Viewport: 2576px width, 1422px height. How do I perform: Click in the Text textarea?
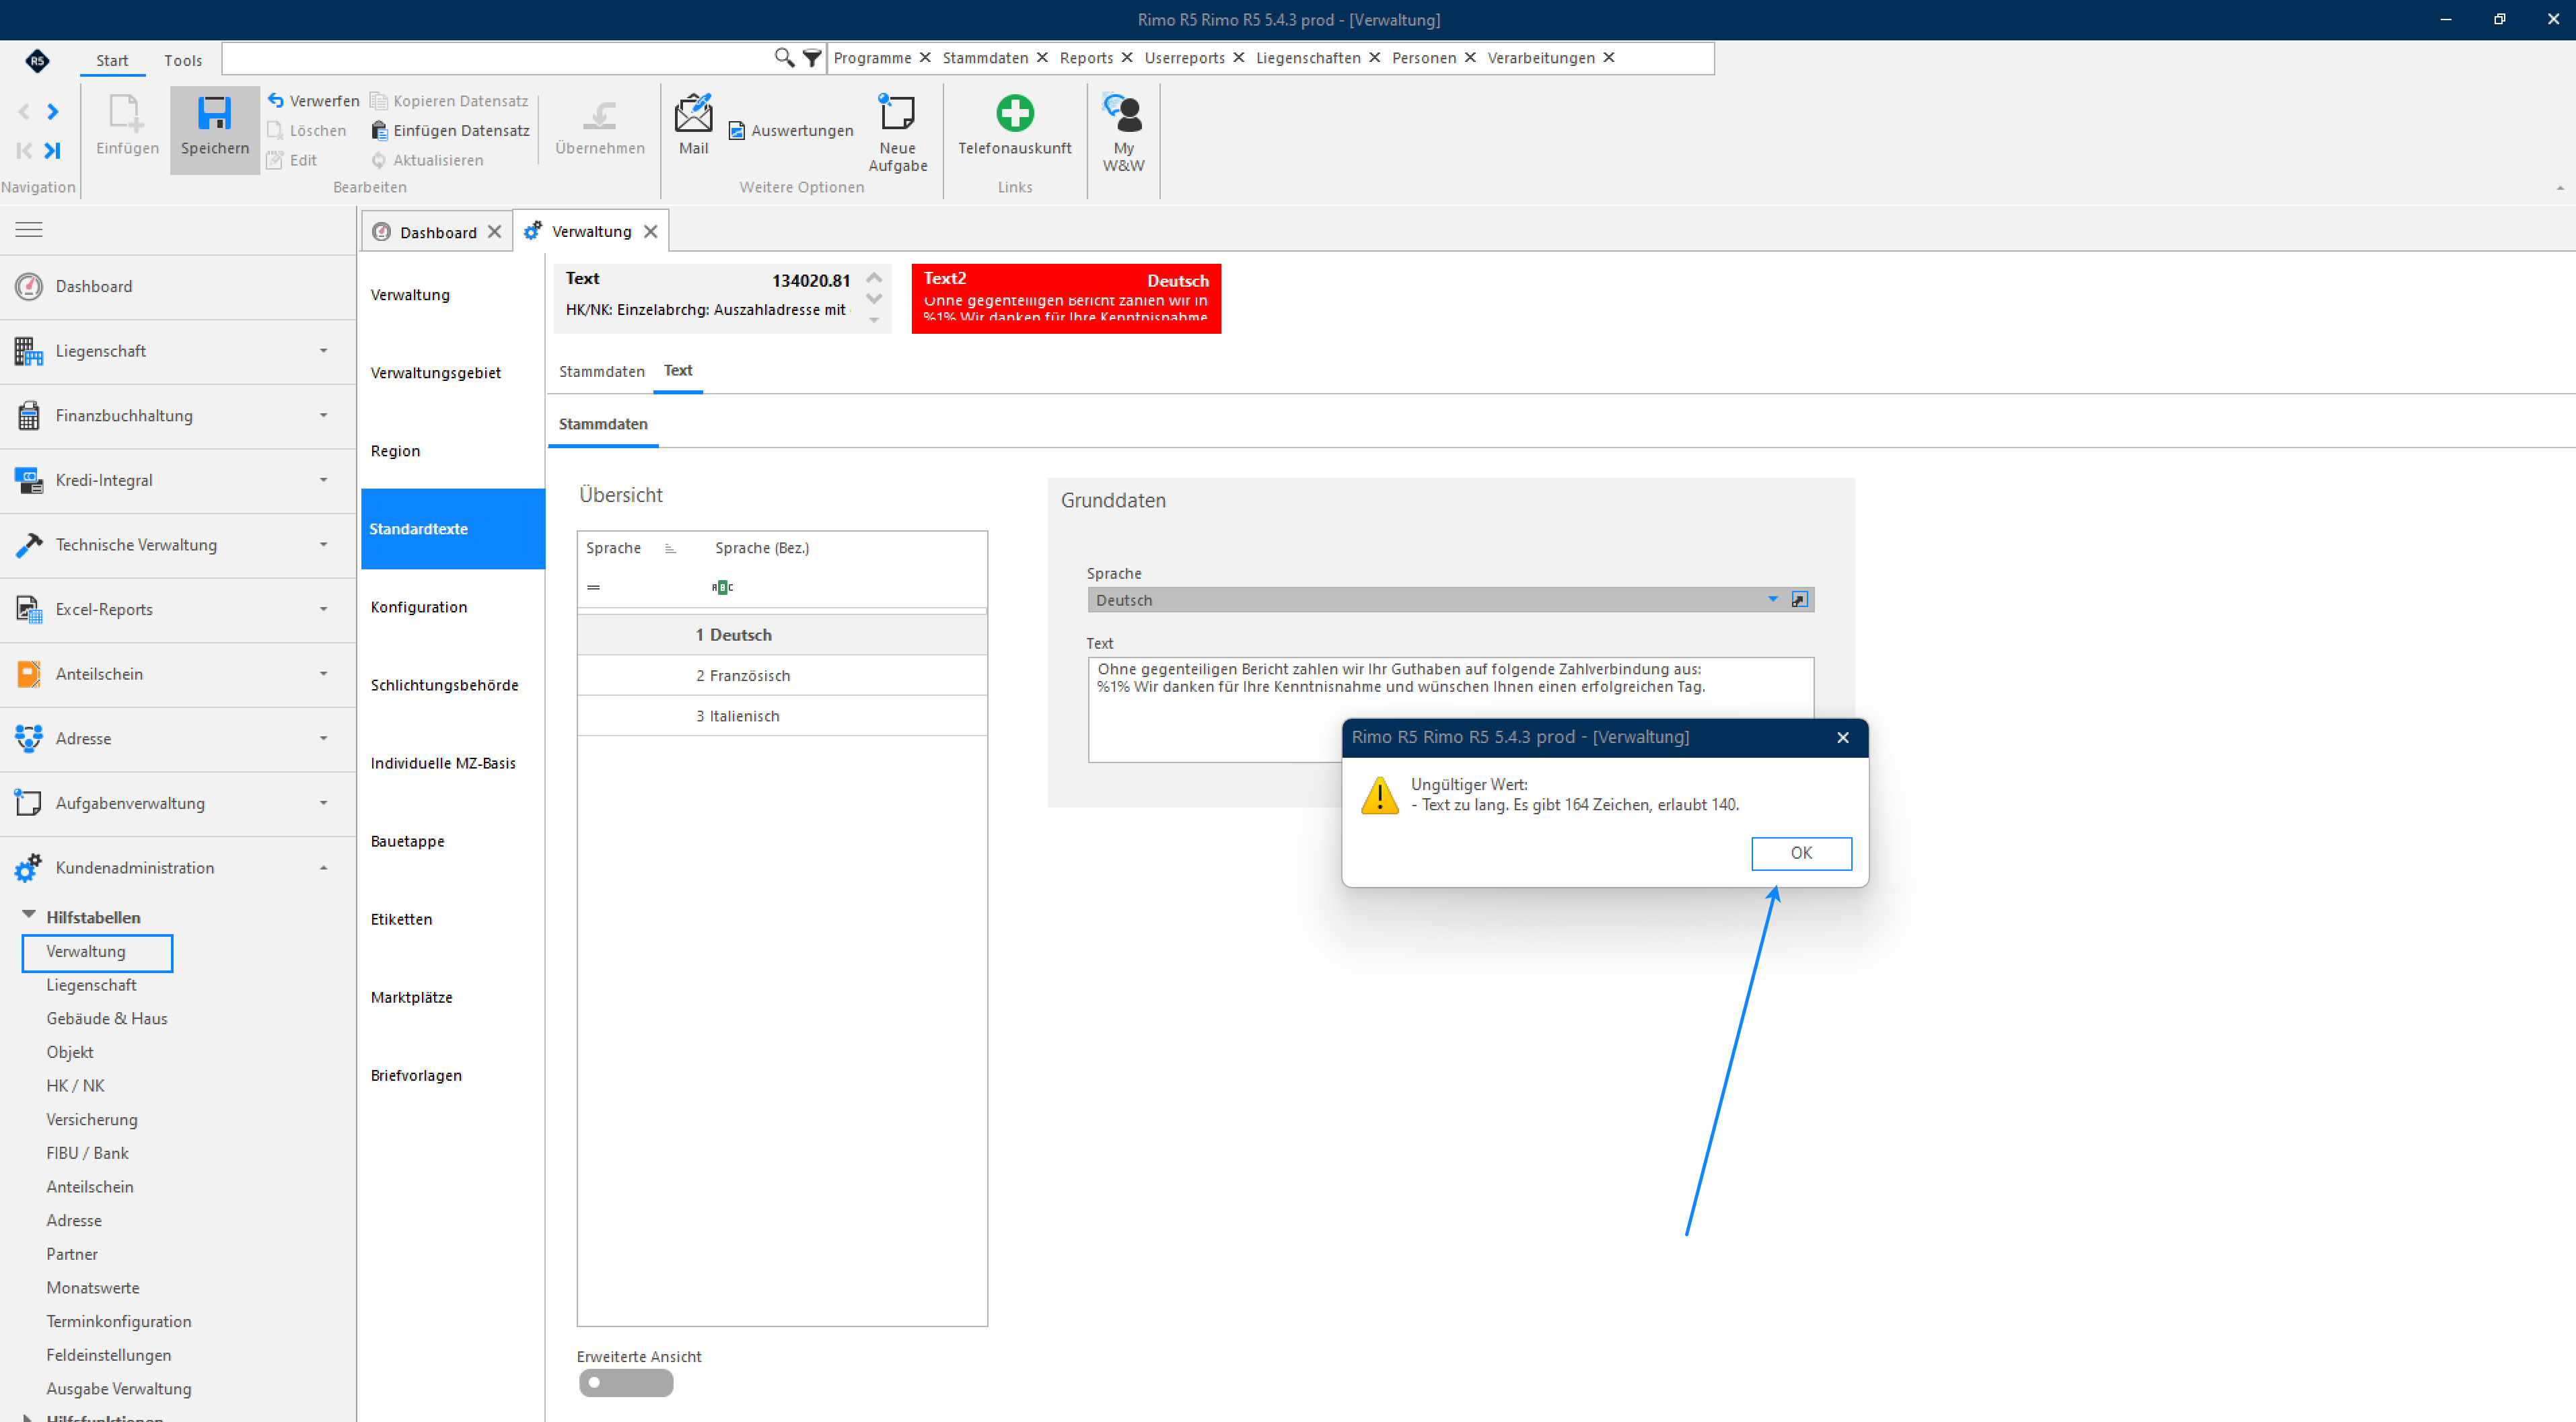coord(1450,709)
